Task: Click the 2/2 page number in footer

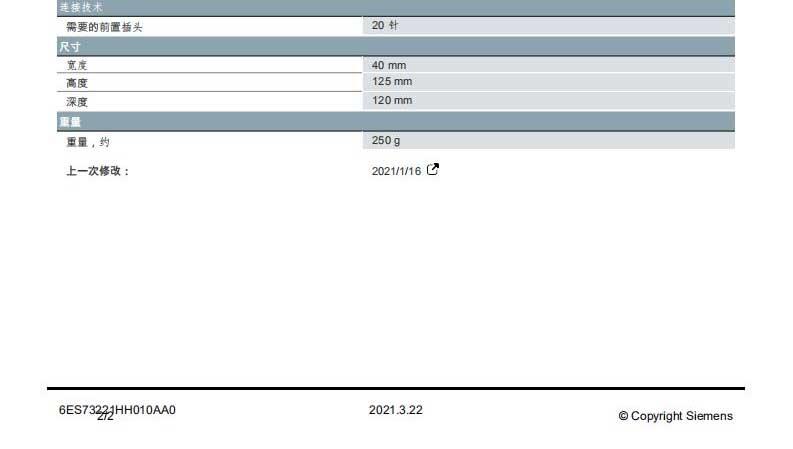Action: (105, 417)
